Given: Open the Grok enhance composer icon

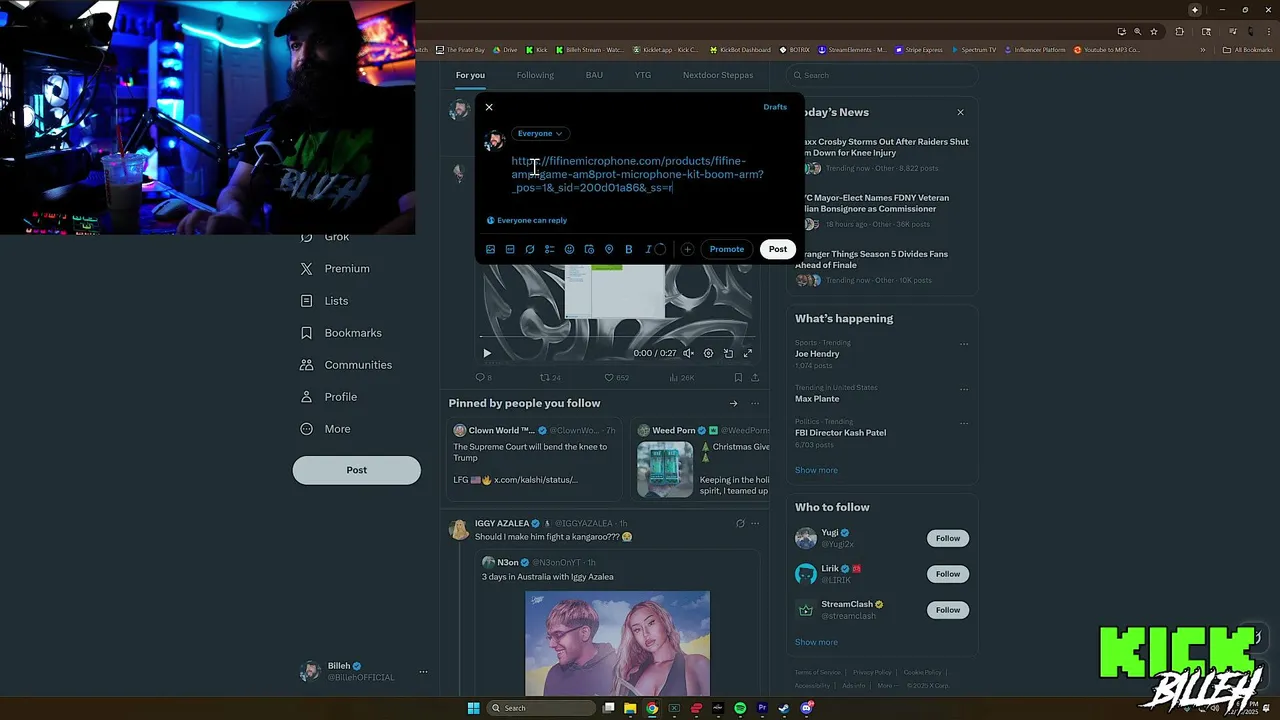Looking at the screenshot, I should click(x=530, y=249).
